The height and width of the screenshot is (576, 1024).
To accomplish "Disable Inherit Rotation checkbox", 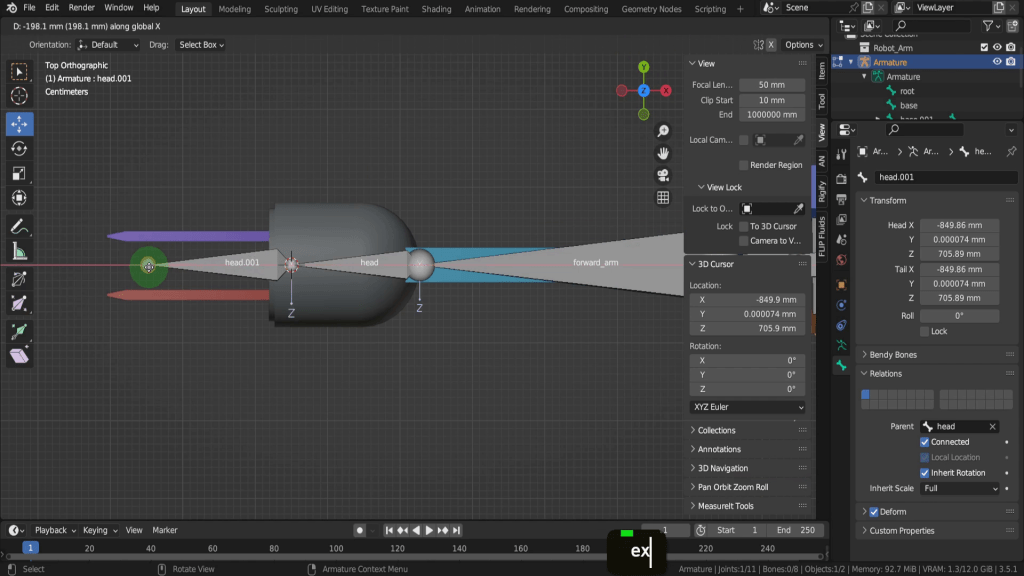I will [x=925, y=473].
